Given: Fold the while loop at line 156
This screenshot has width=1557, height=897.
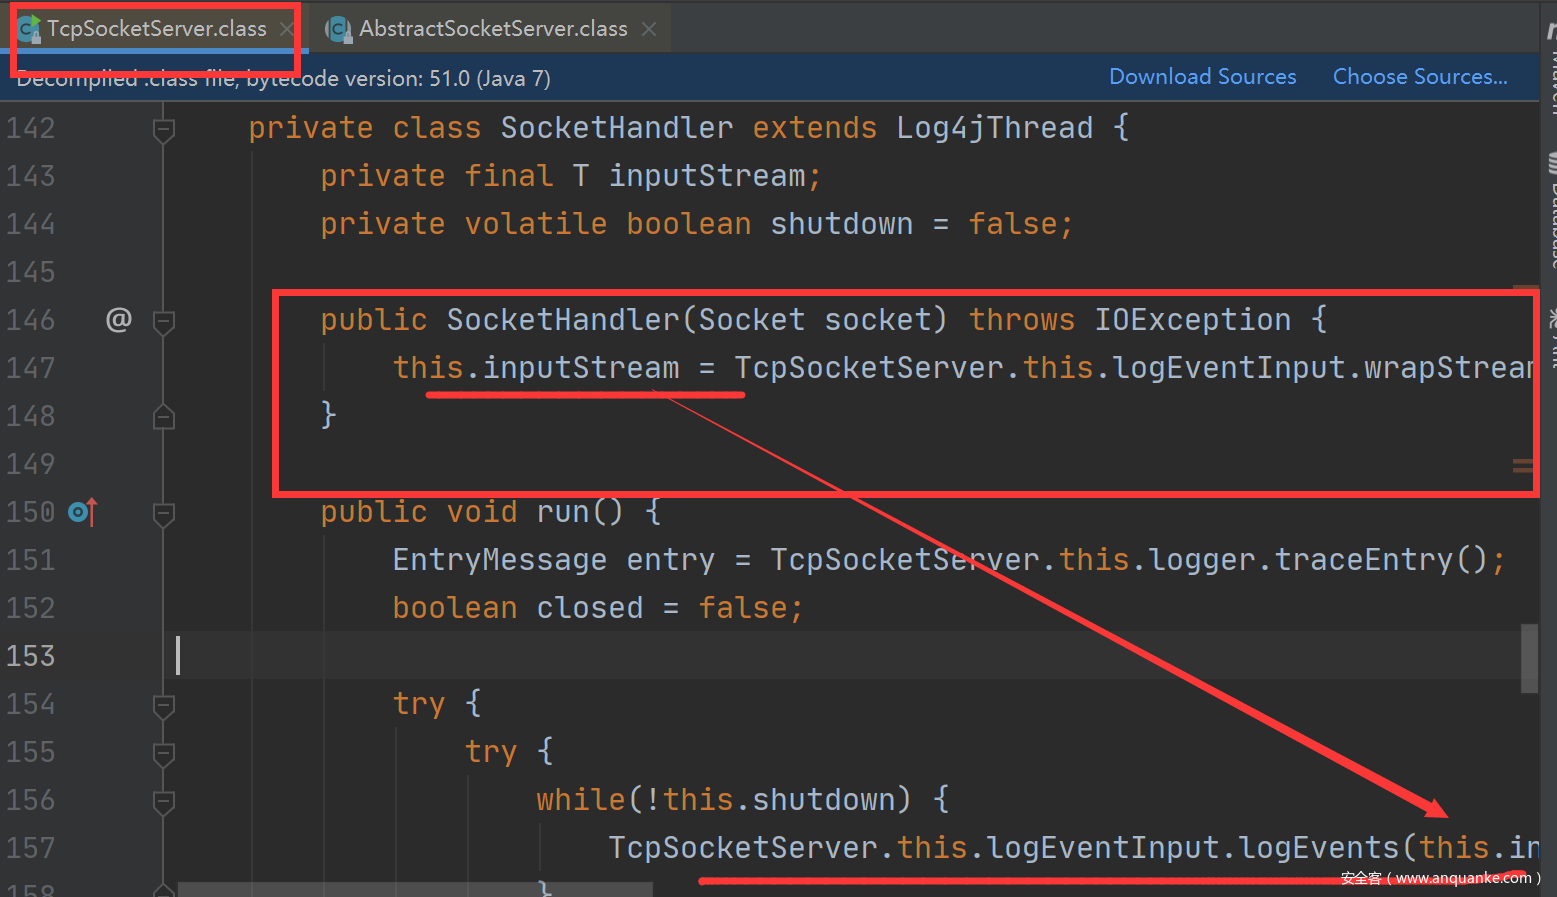Looking at the screenshot, I should (x=164, y=801).
